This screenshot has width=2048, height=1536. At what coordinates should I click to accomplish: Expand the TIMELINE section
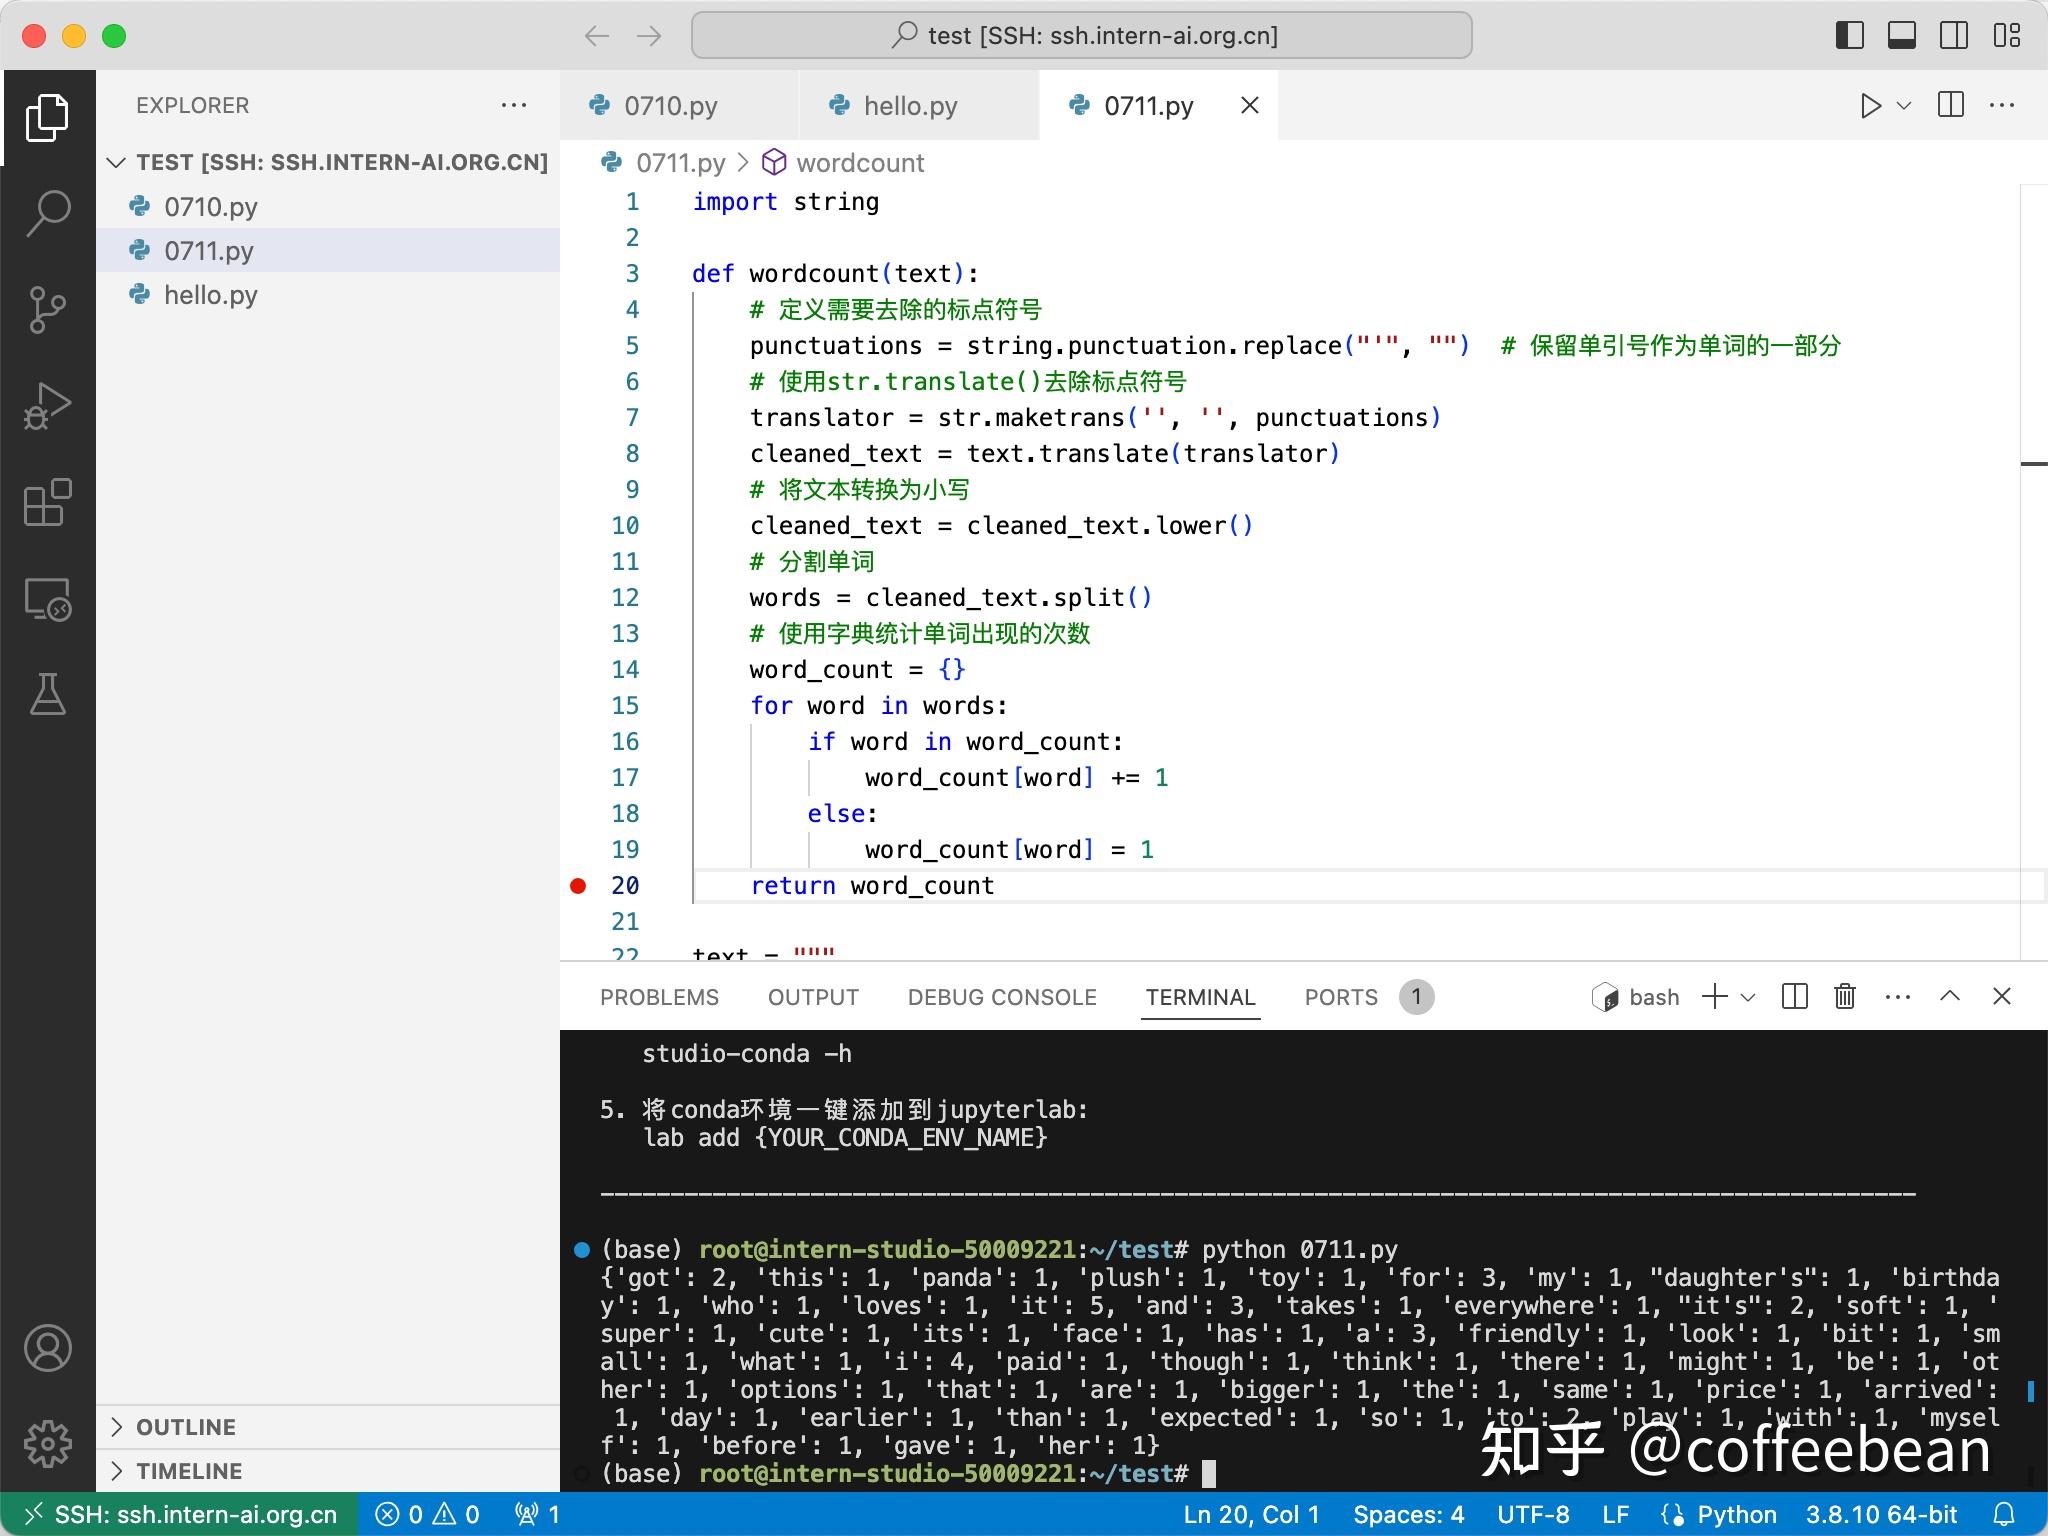186,1471
